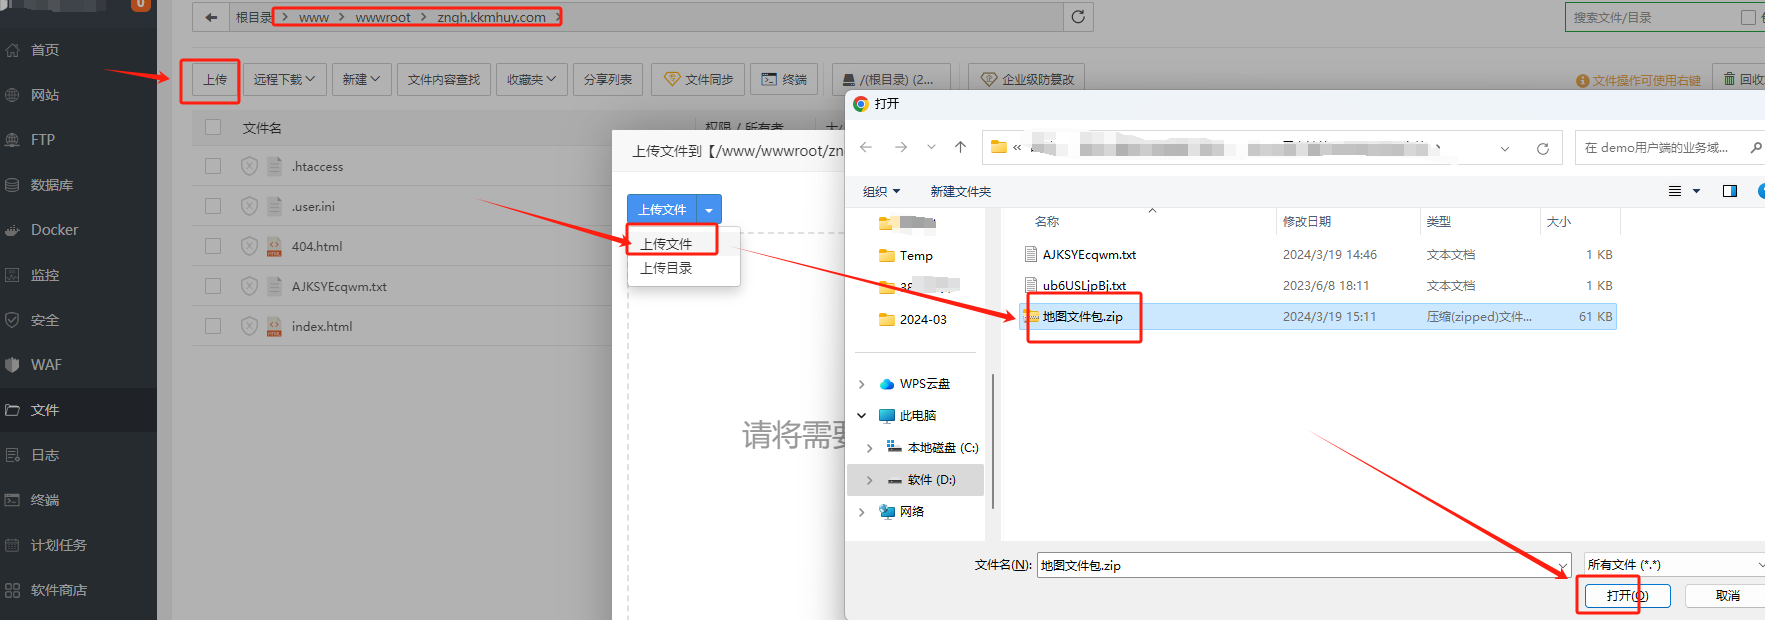Expand the 本地磁盘 (C:) node
Image resolution: width=1765 pixels, height=620 pixels.
(870, 448)
